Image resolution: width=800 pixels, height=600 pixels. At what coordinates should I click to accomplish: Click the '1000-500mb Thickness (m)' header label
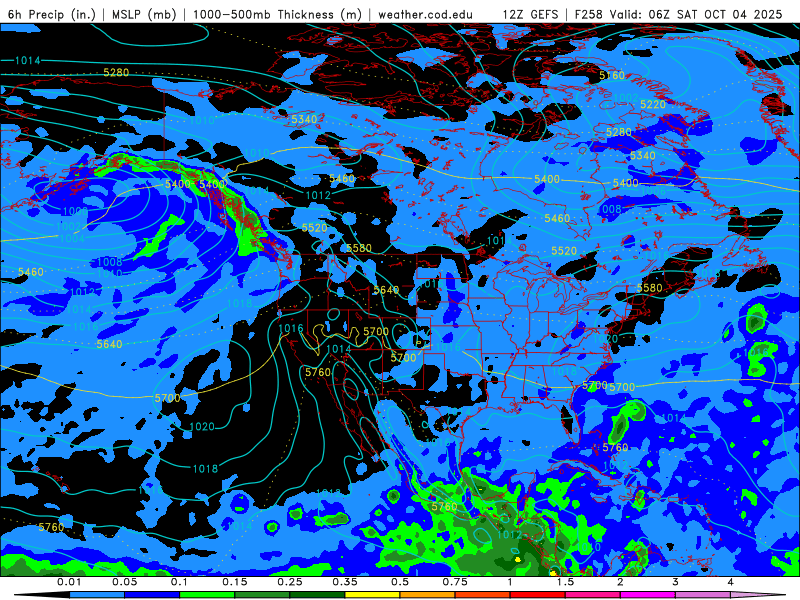(277, 14)
